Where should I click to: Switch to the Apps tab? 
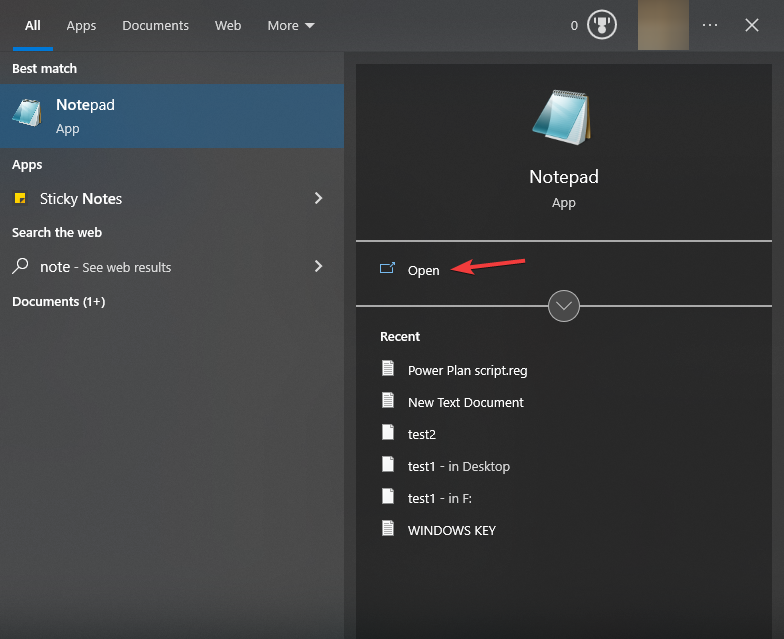[x=81, y=26]
